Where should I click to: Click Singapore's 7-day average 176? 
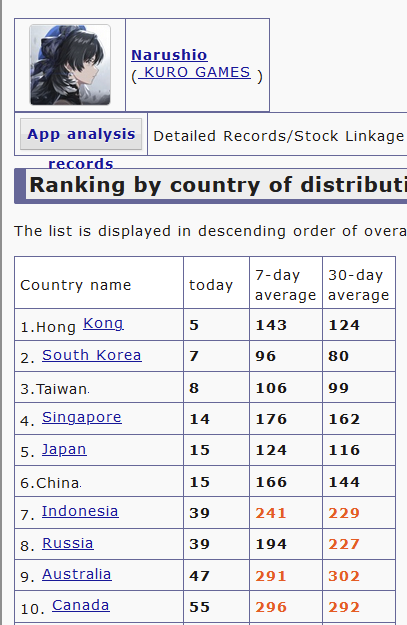coord(271,419)
